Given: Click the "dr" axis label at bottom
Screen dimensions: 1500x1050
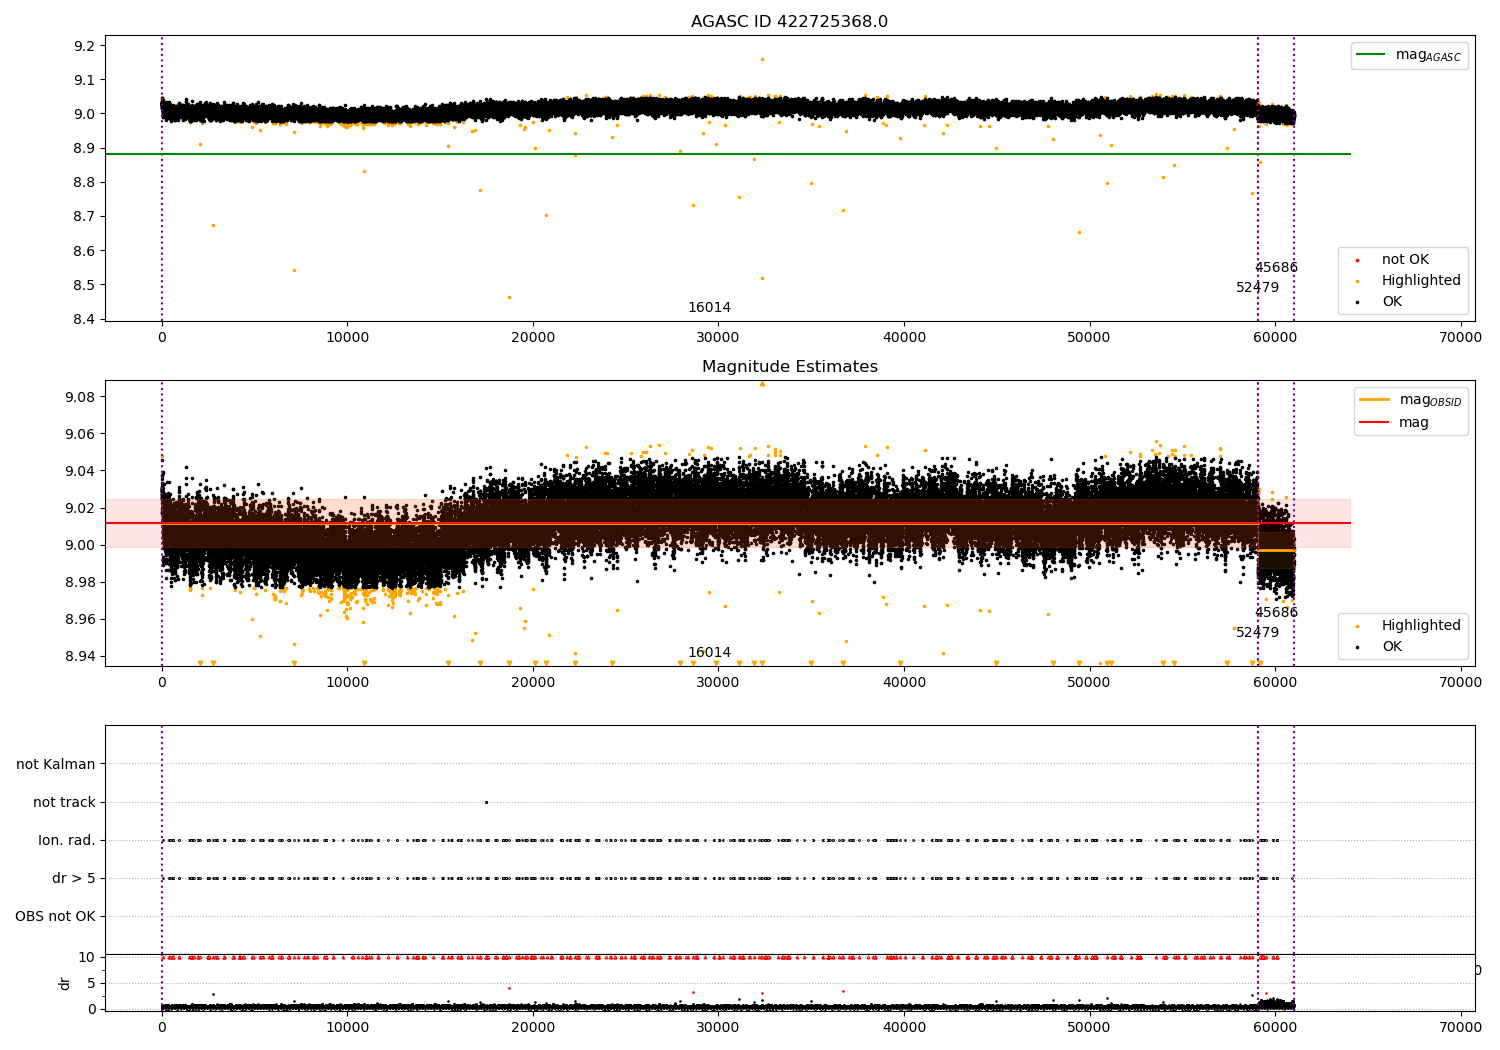Looking at the screenshot, I should coord(65,983).
